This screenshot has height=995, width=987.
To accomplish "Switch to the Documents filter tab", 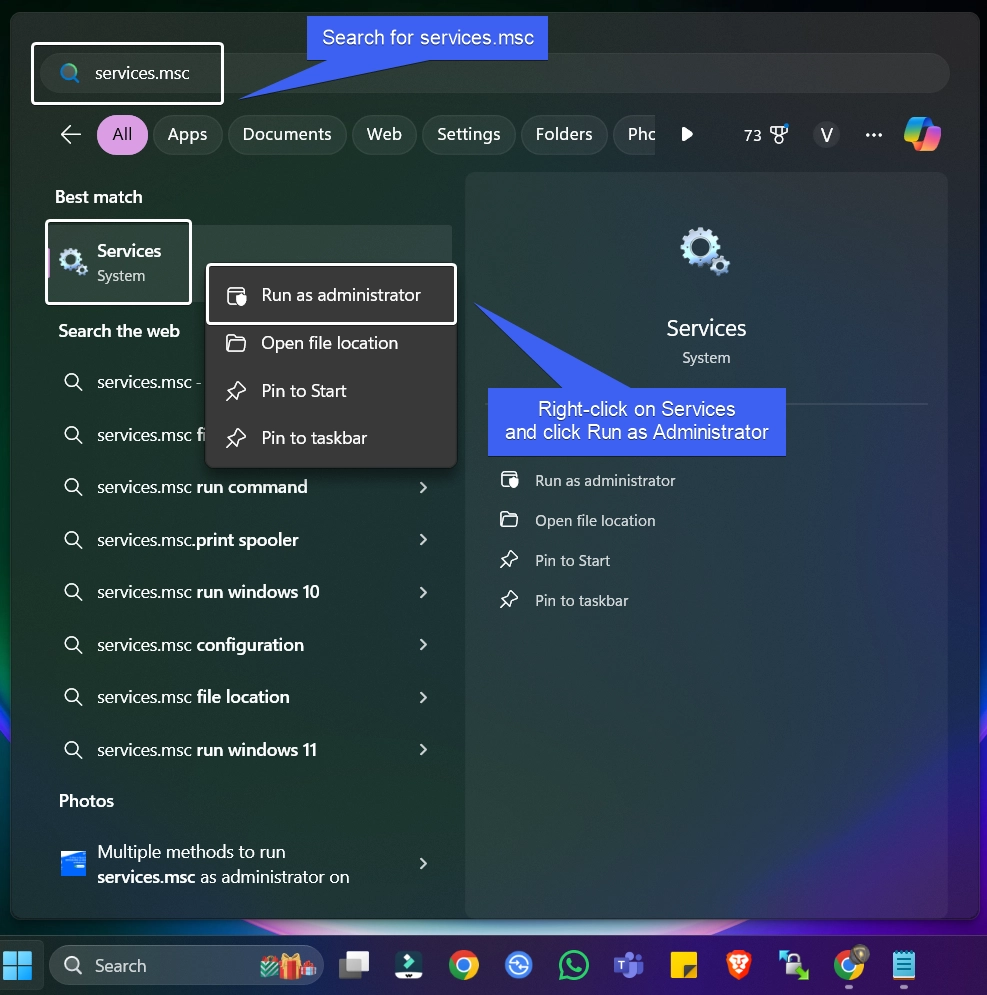I will click(287, 134).
